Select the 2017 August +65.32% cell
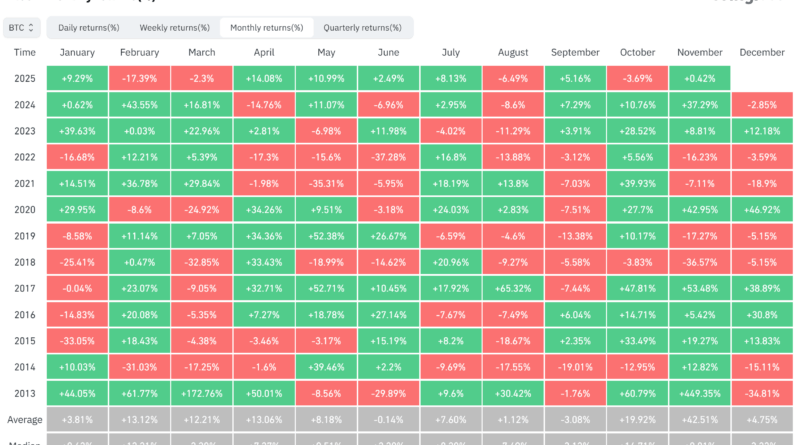 [512, 288]
